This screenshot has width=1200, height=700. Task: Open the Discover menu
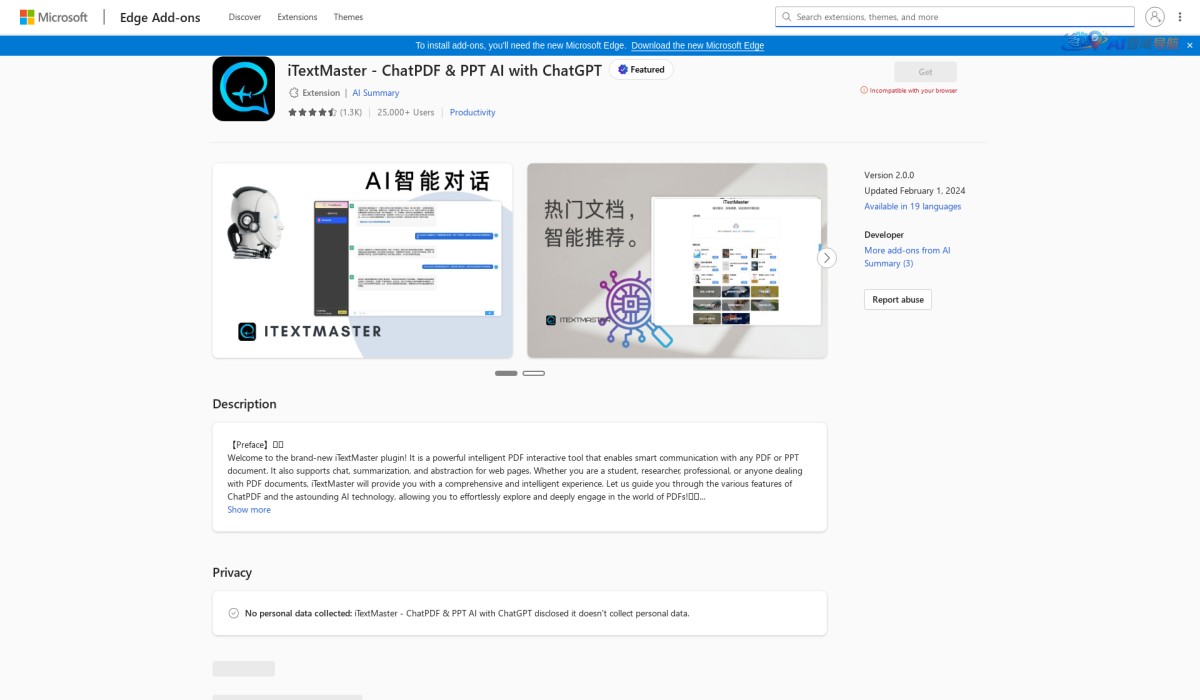click(244, 16)
